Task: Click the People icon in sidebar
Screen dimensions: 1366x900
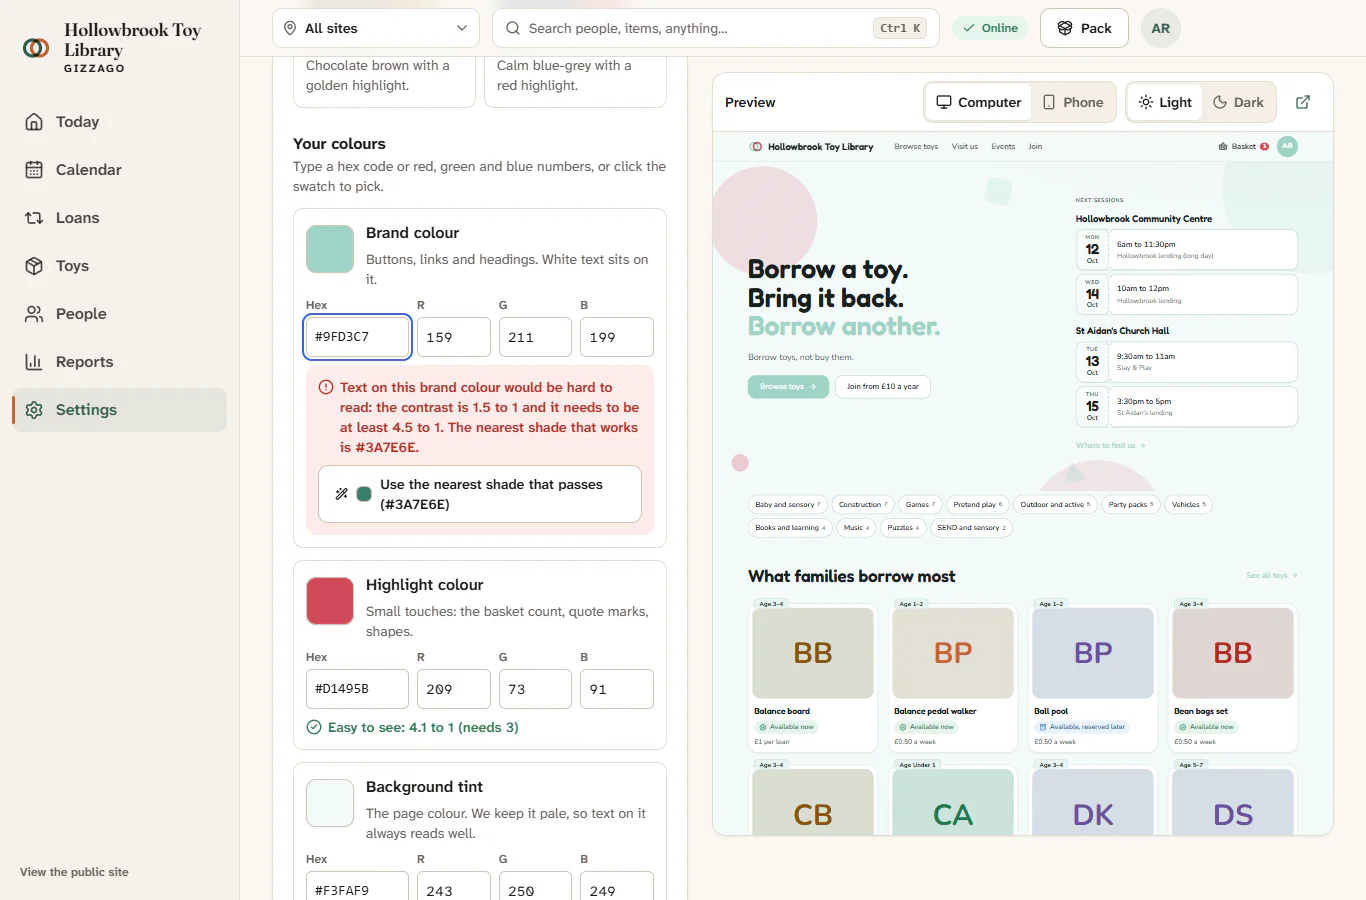Action: point(34,314)
